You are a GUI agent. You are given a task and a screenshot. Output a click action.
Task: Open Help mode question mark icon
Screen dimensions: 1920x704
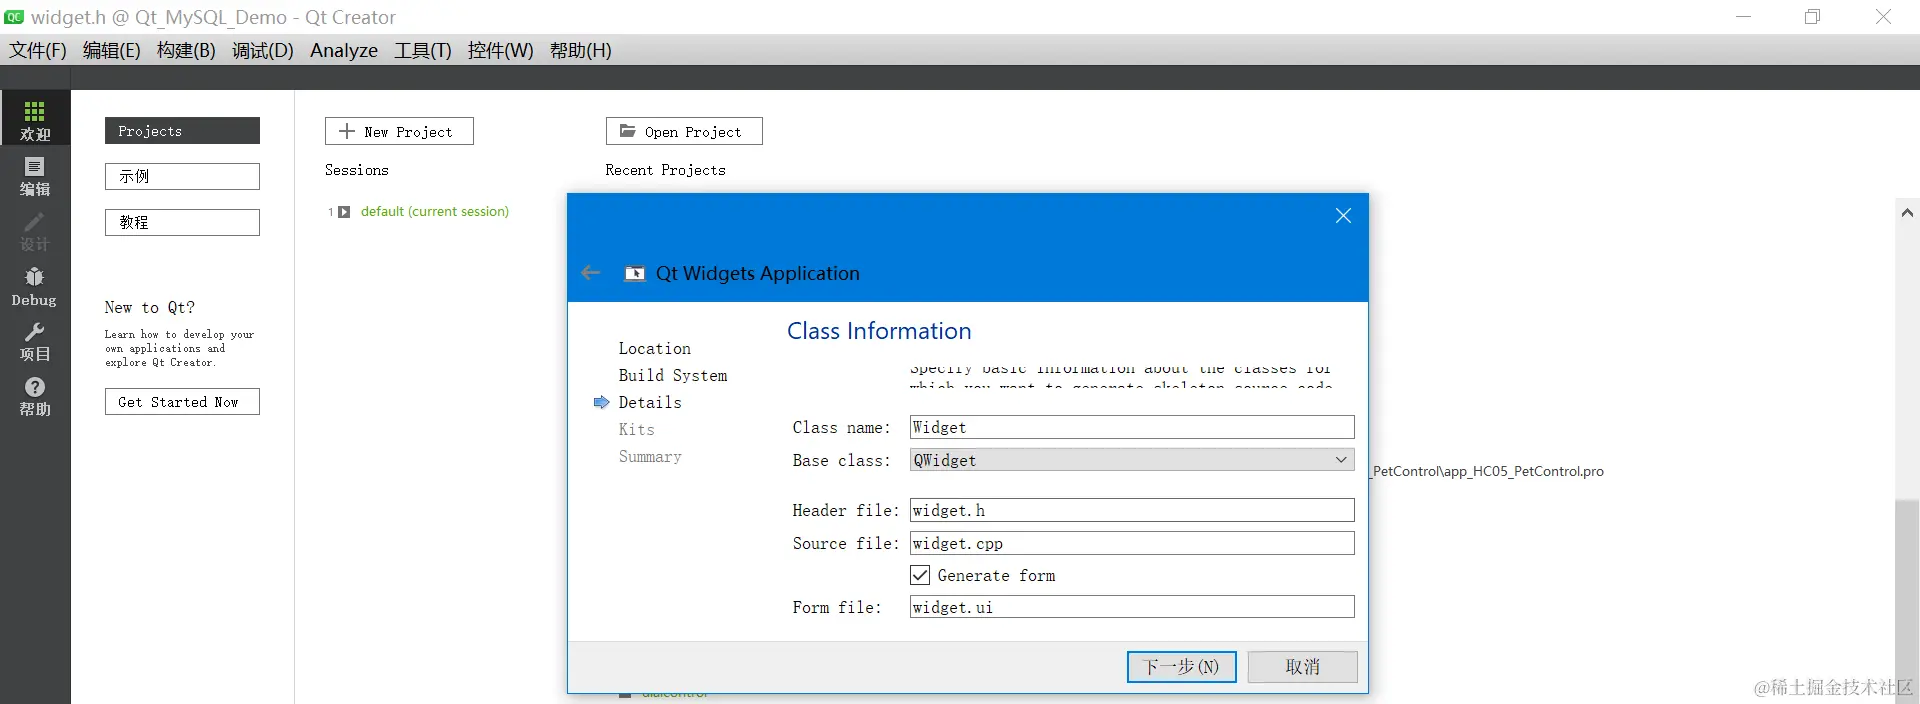point(35,387)
